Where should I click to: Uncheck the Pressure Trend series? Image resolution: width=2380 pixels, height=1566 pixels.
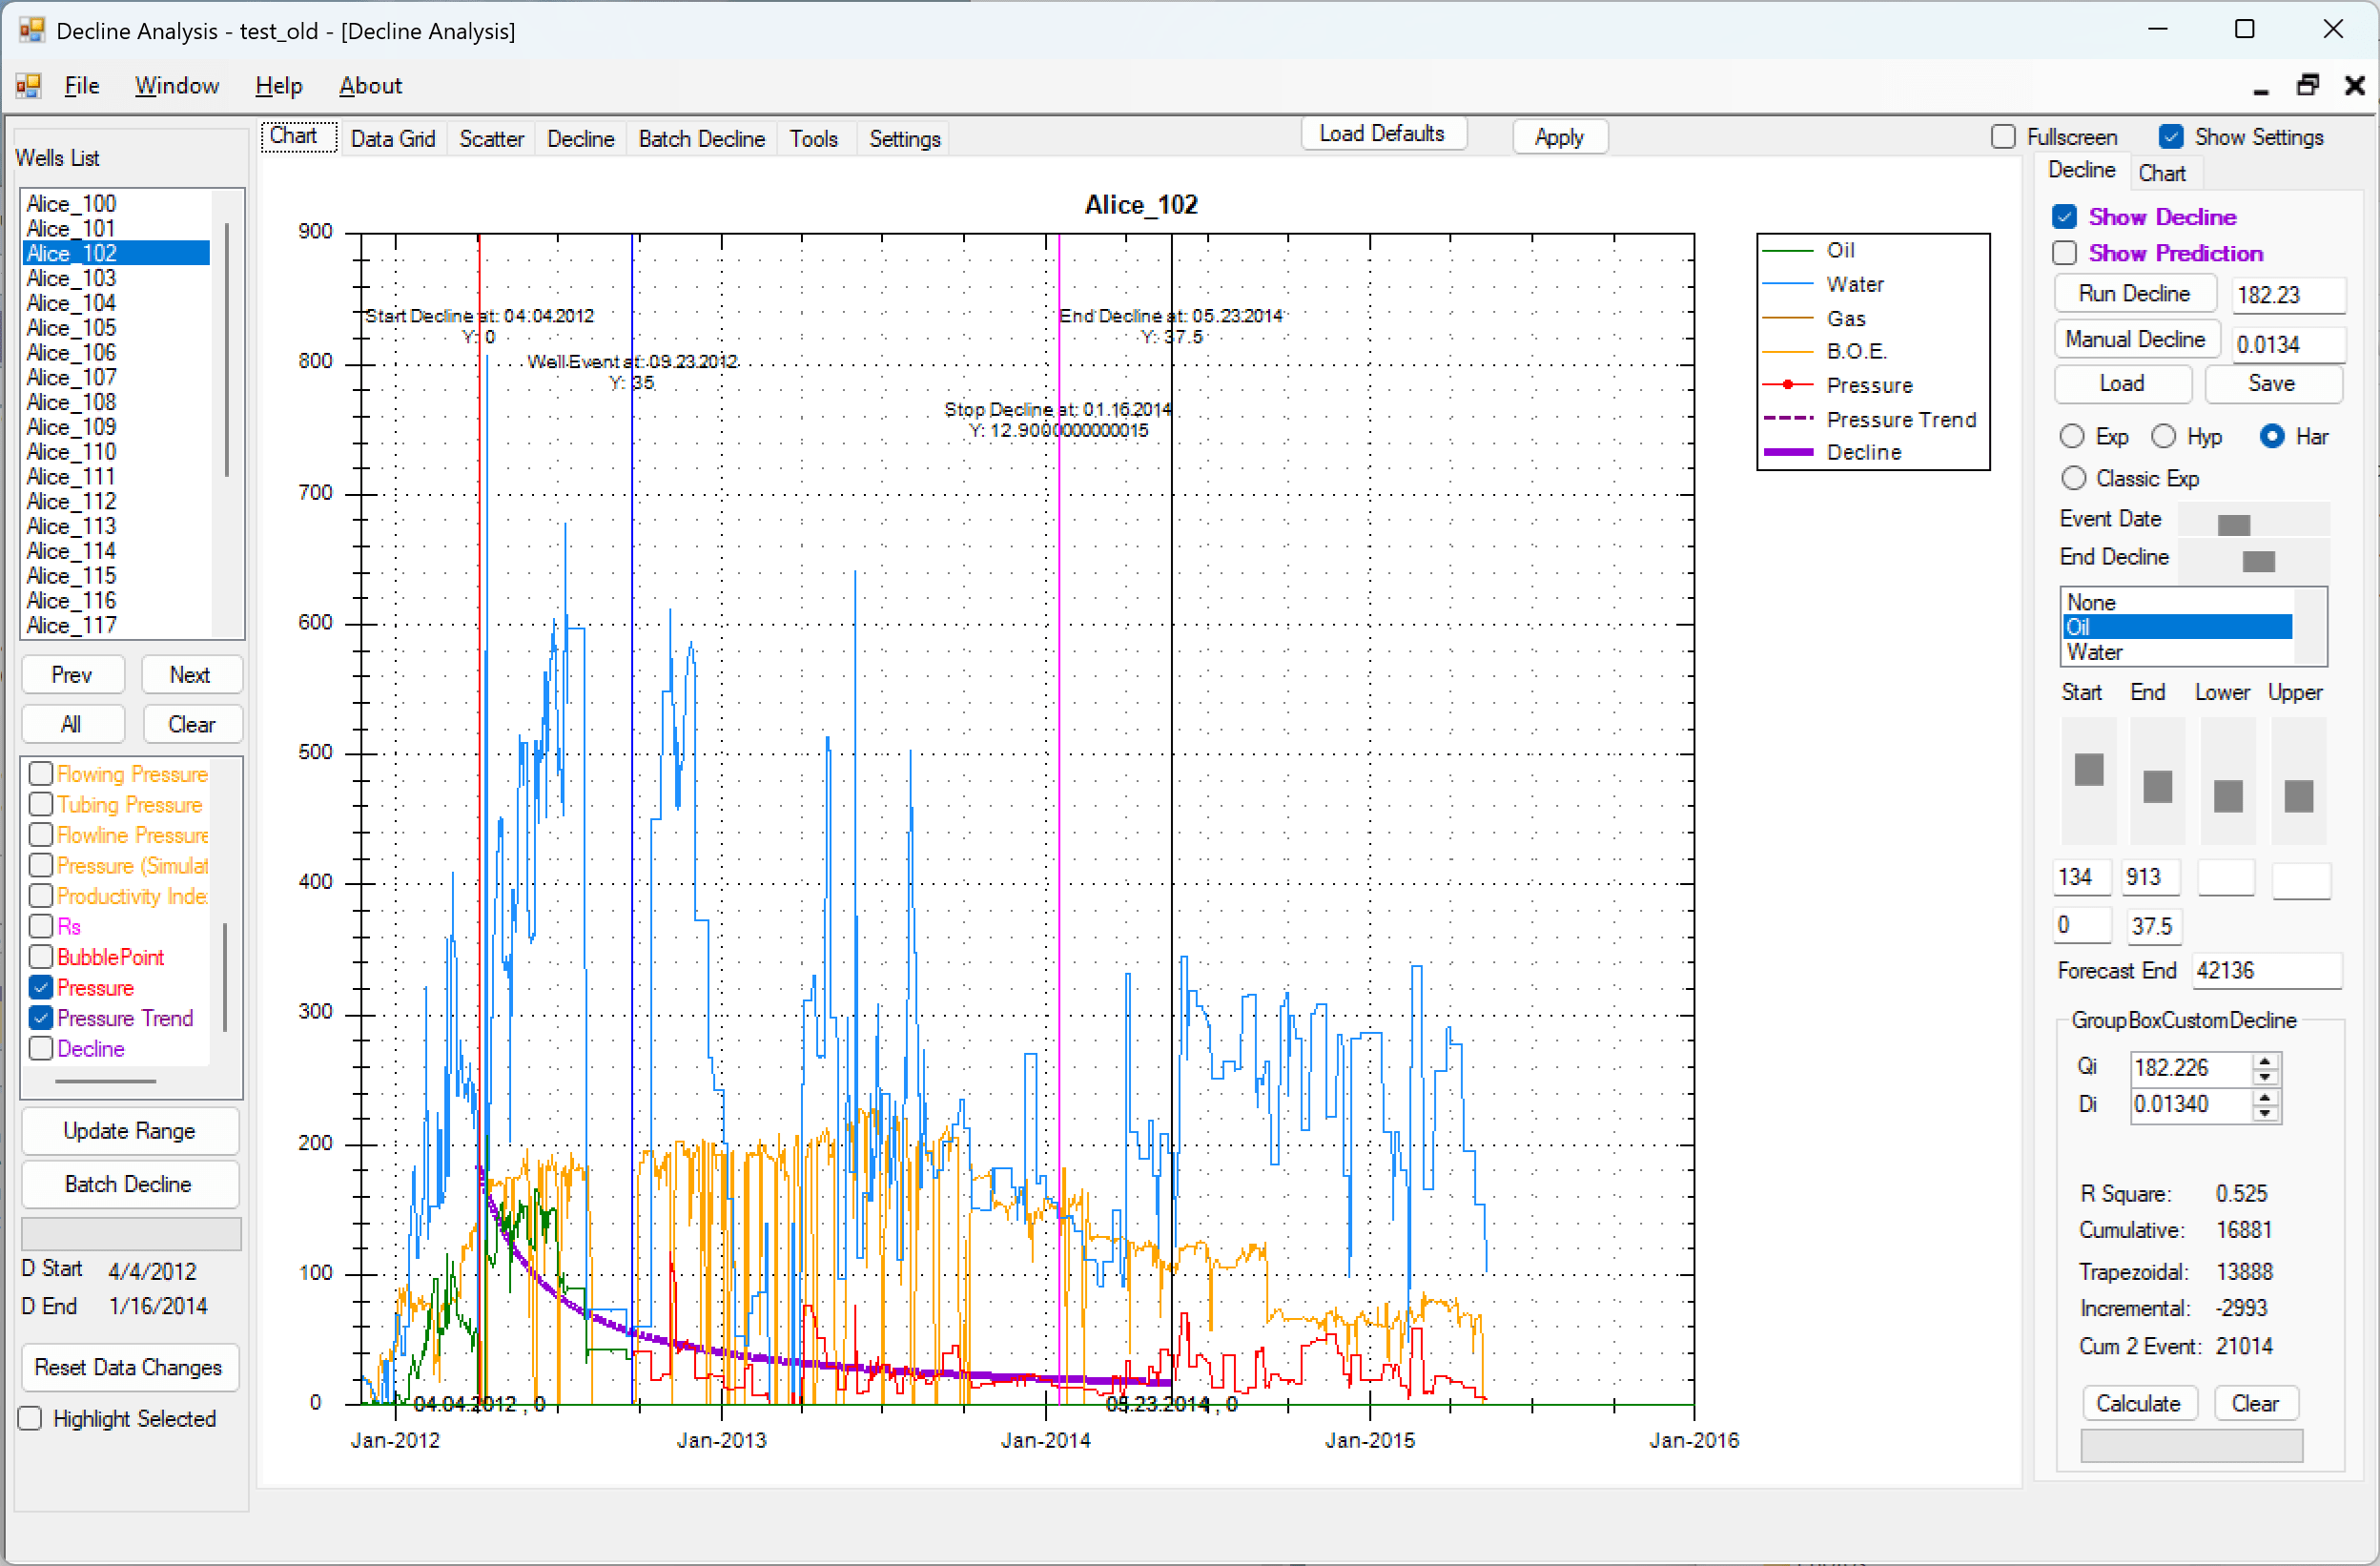point(41,1018)
